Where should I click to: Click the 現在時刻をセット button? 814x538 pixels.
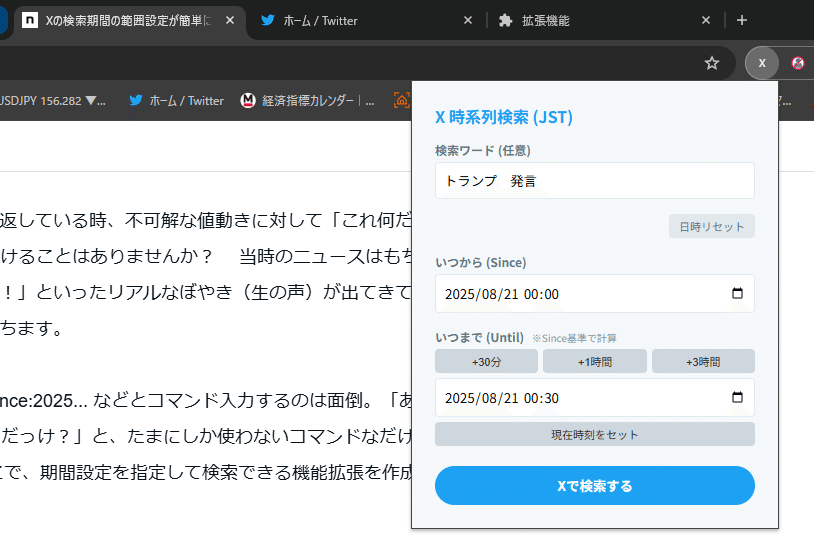coord(595,434)
